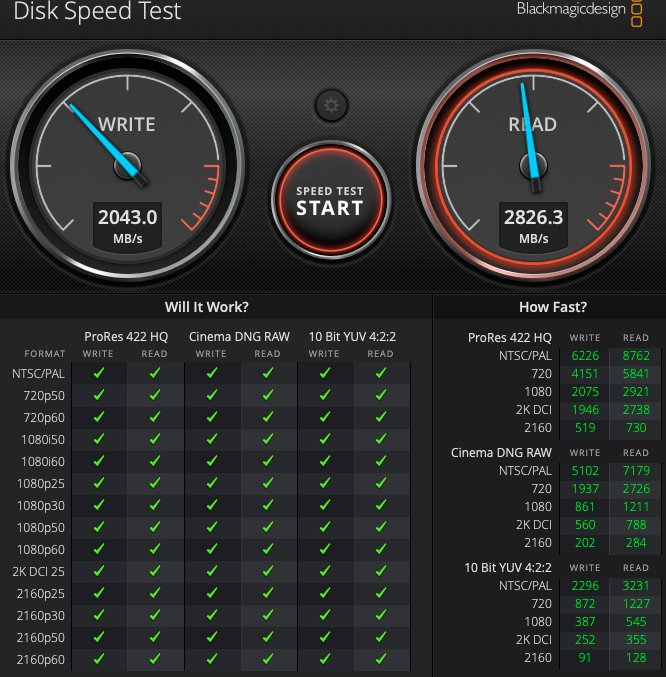Click the WRITE gauge dial
Viewport: 666px width, 677px height.
pyautogui.click(x=128, y=165)
